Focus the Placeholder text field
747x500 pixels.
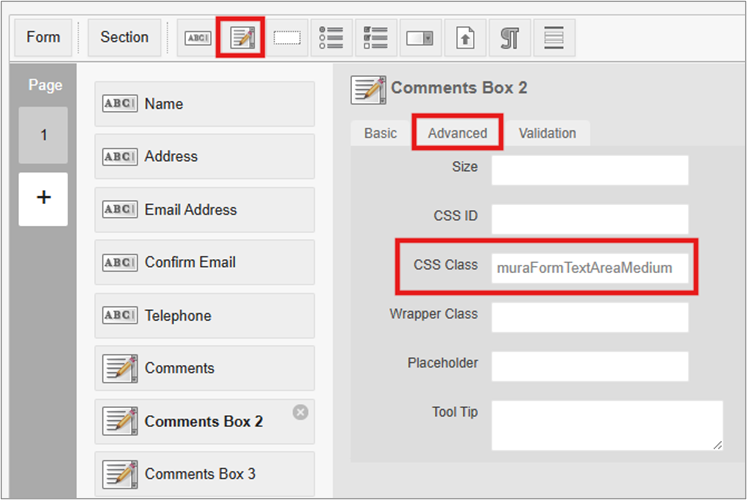tap(590, 366)
